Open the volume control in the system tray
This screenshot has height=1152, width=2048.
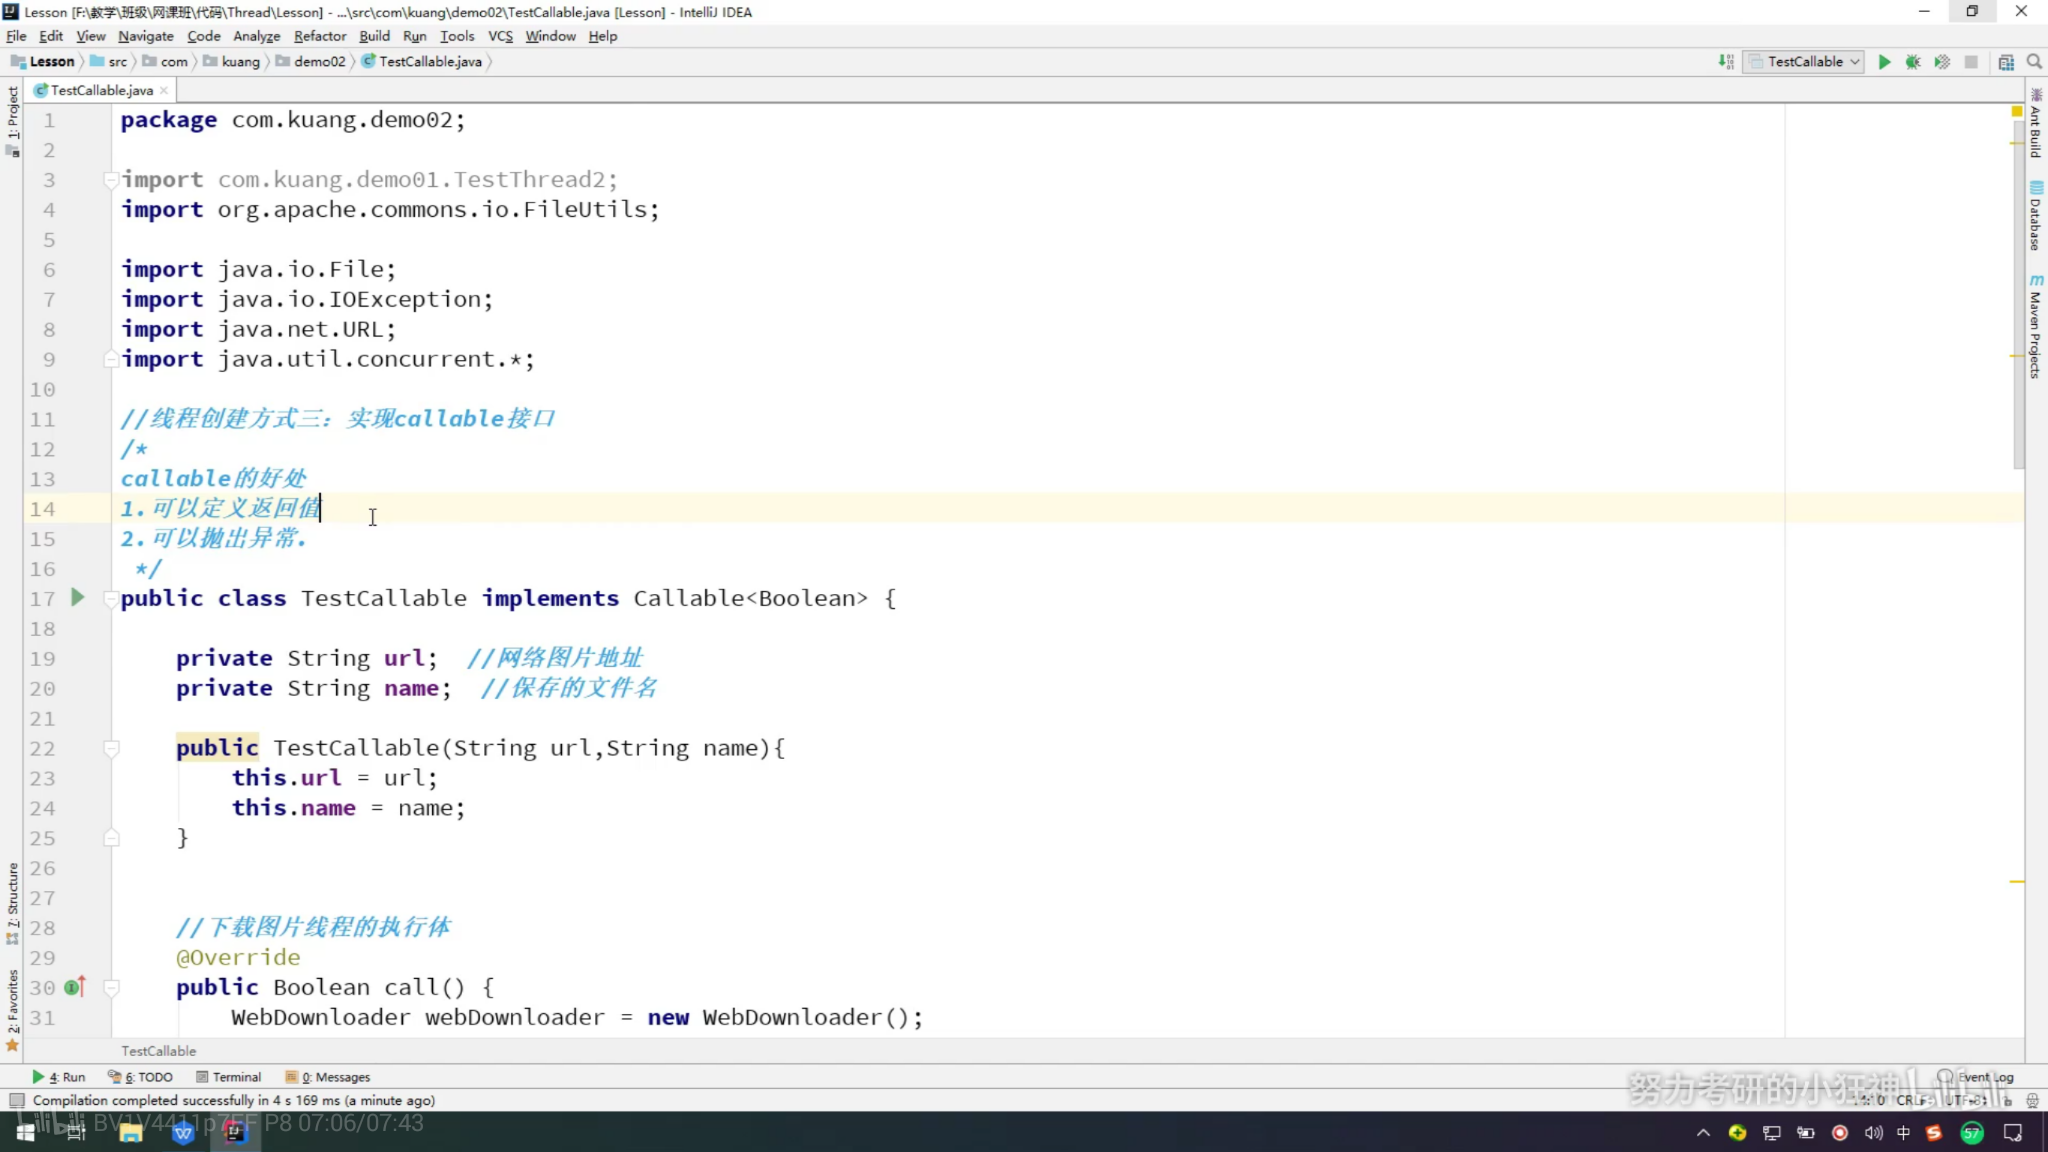1873,1133
